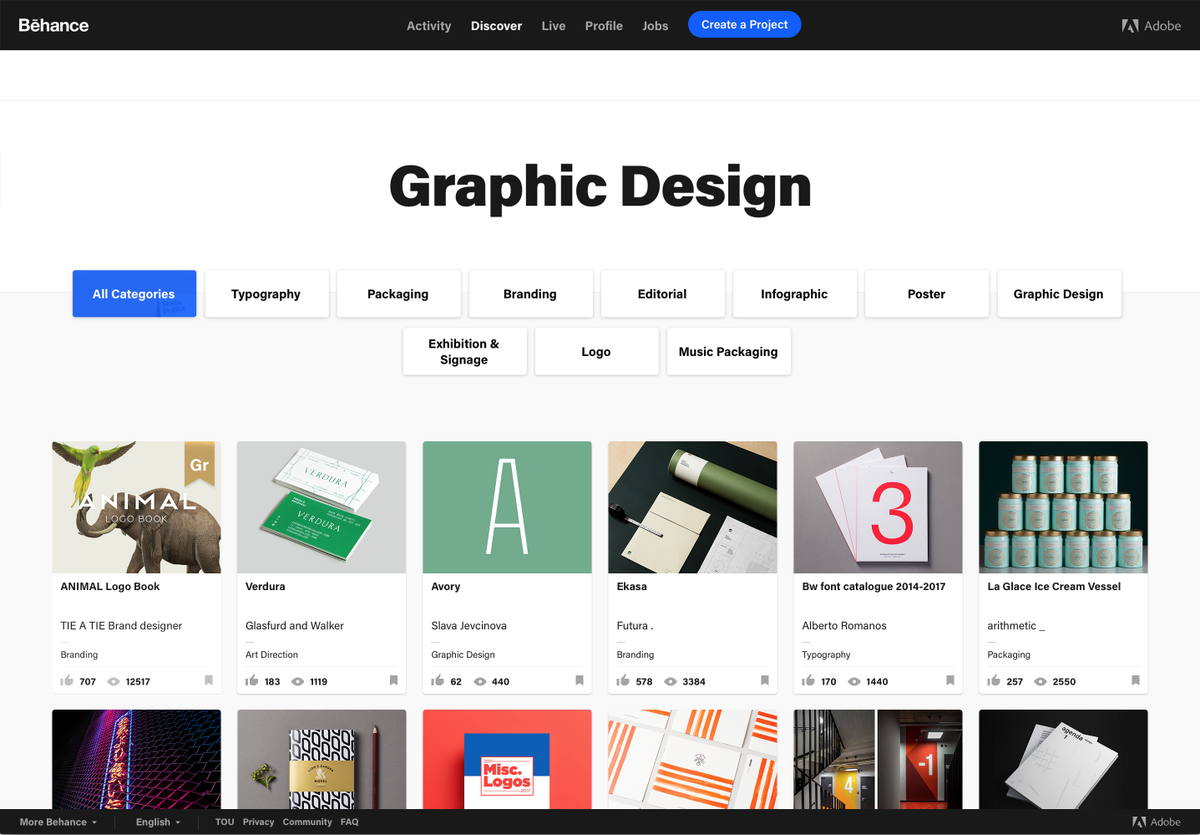Open the Misc. Logos project thumbnail
Image resolution: width=1200 pixels, height=835 pixels.
[x=507, y=759]
